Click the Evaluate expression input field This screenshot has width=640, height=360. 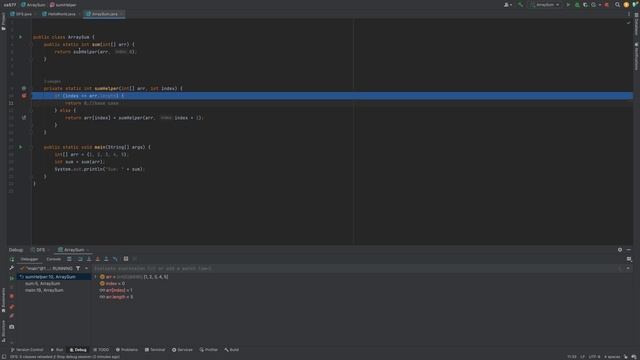pyautogui.click(x=355, y=269)
